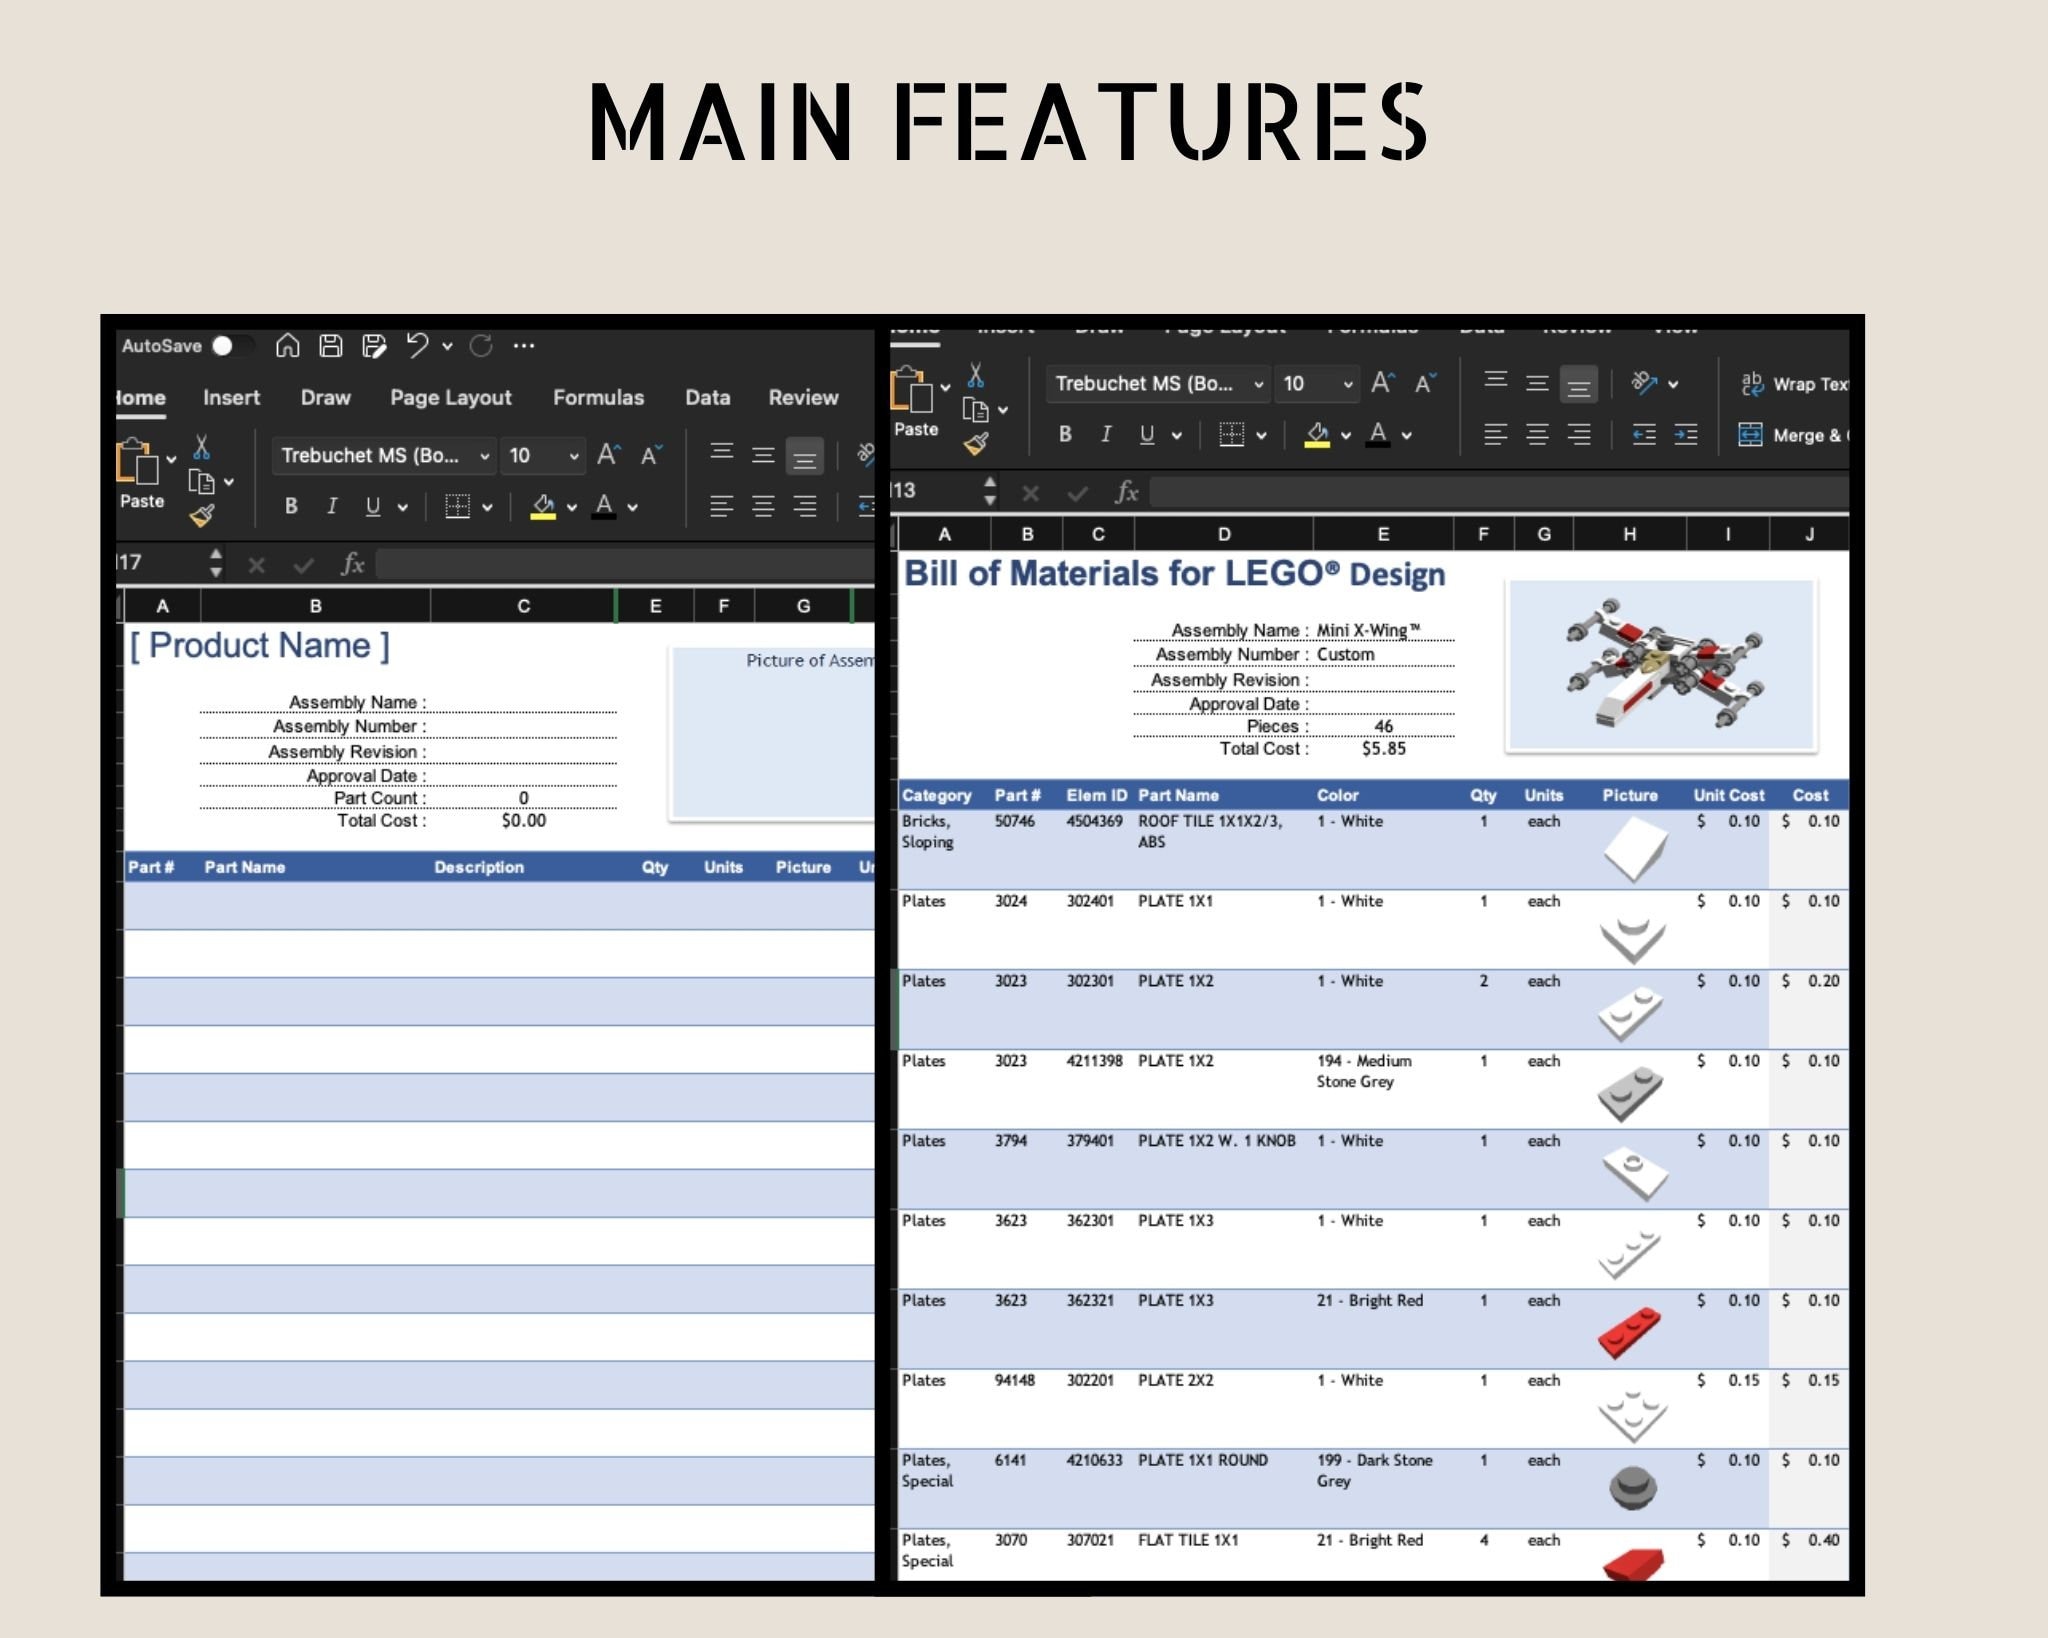2048x1638 pixels.
Task: Click the Cut scissors icon
Action: tap(200, 447)
